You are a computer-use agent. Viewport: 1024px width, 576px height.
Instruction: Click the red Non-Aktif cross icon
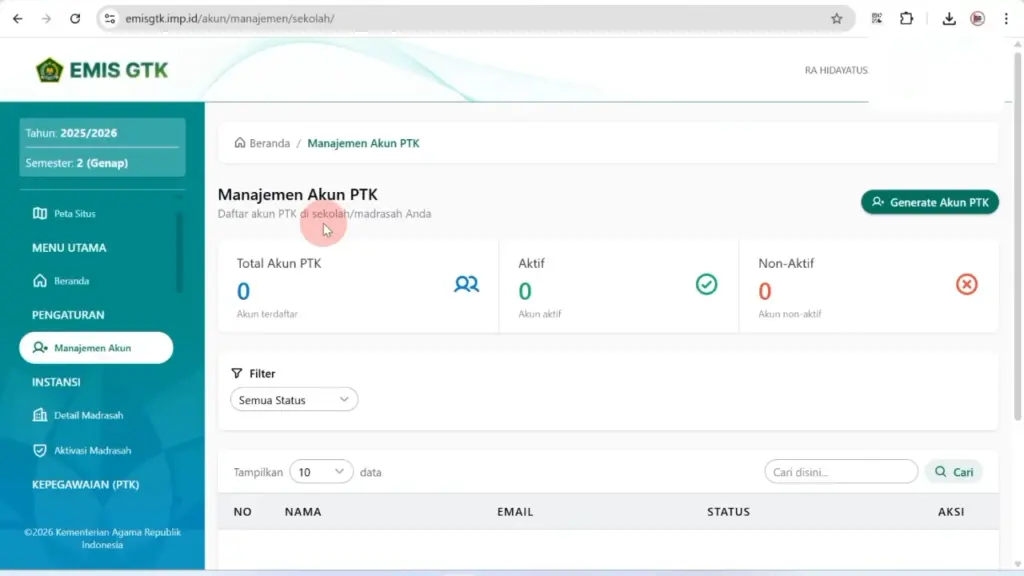click(x=966, y=285)
